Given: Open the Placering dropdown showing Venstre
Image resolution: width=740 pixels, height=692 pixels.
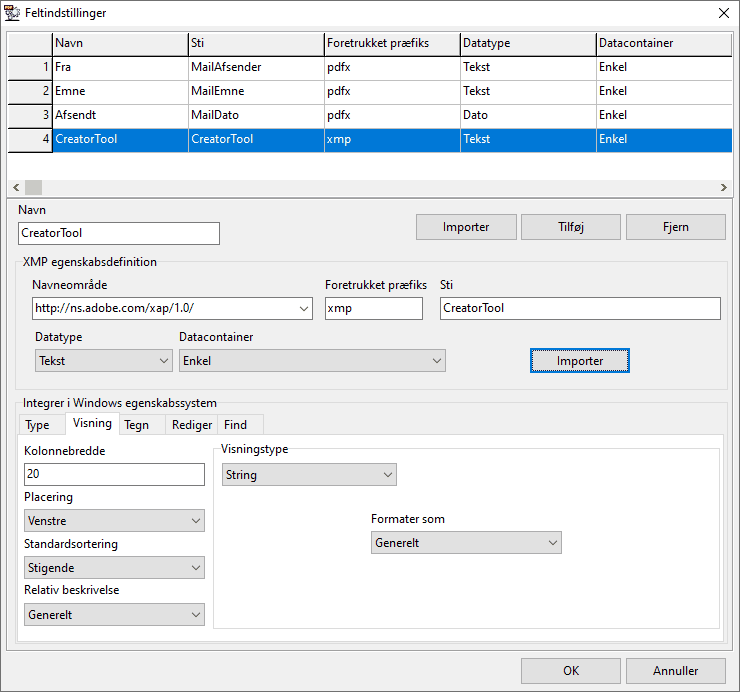Looking at the screenshot, I should 114,521.
